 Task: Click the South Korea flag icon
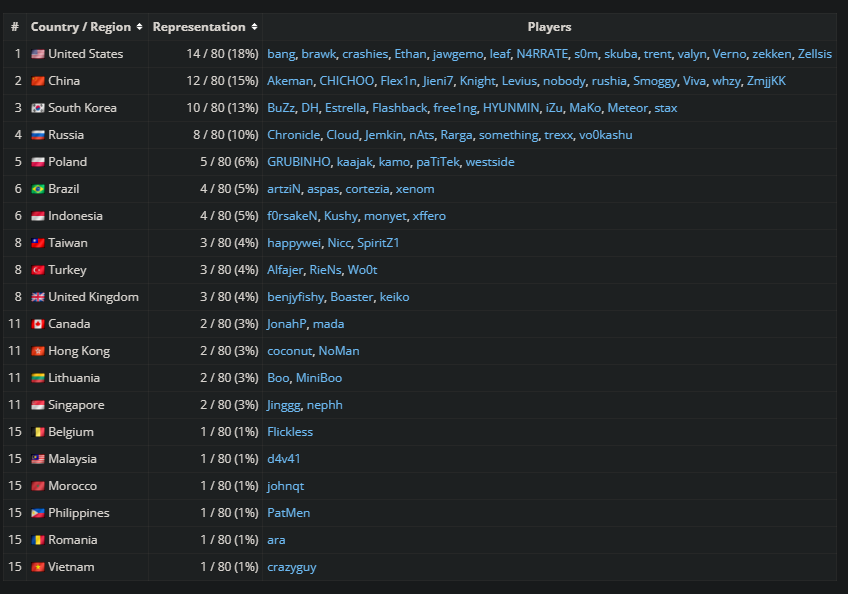click(x=38, y=108)
